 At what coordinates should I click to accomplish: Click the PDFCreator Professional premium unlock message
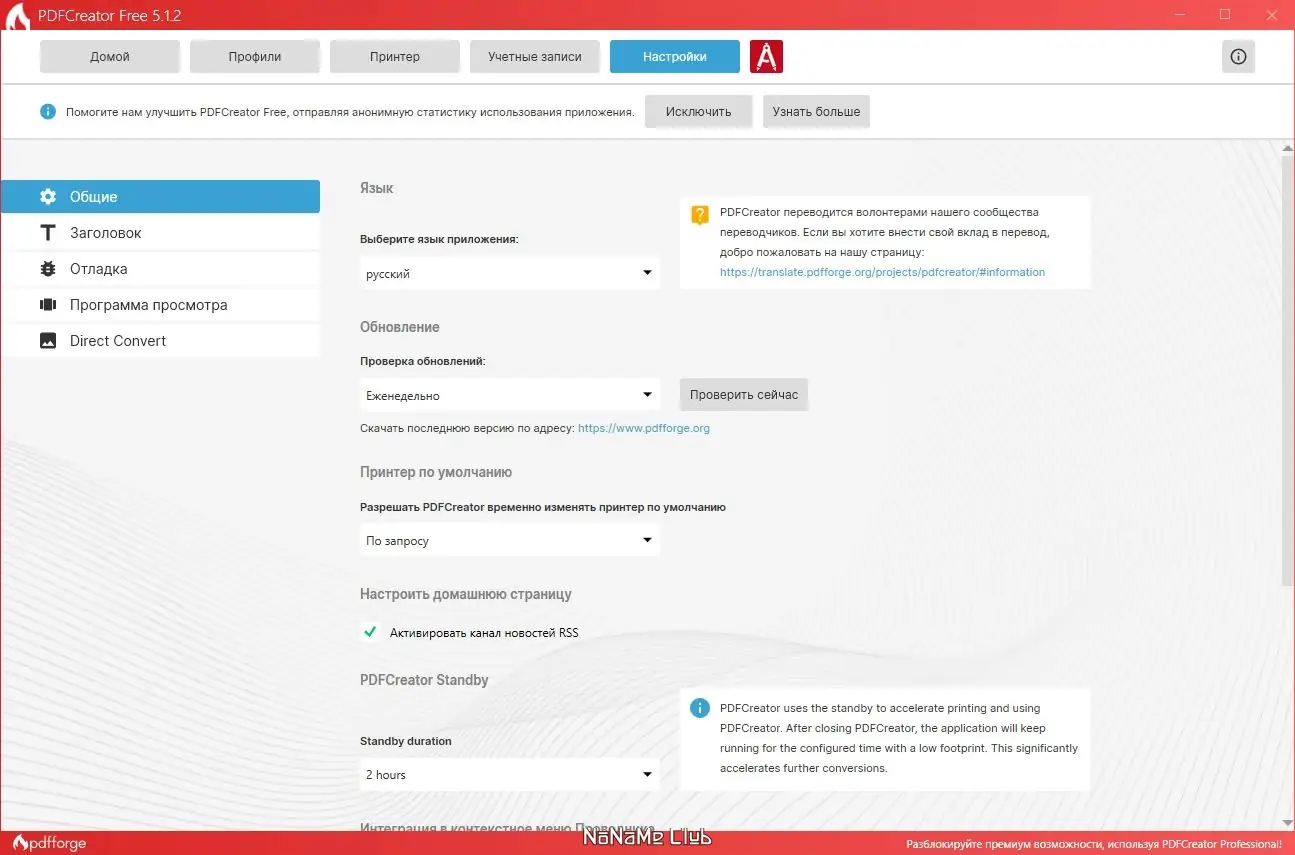pyautogui.click(x=1094, y=844)
